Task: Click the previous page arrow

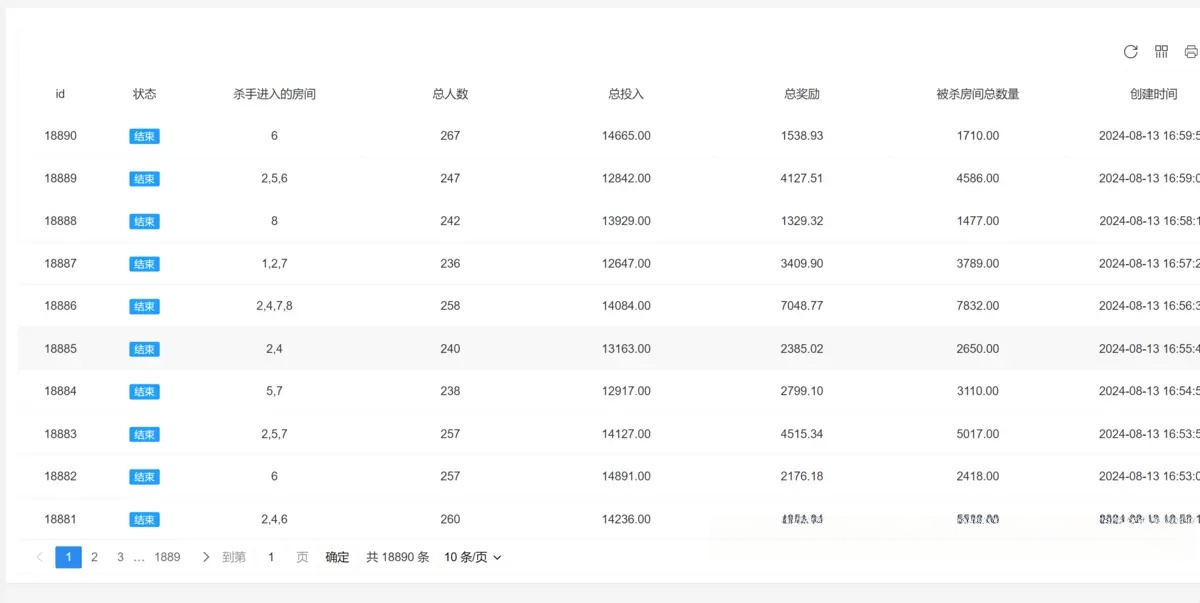Action: [x=40, y=557]
